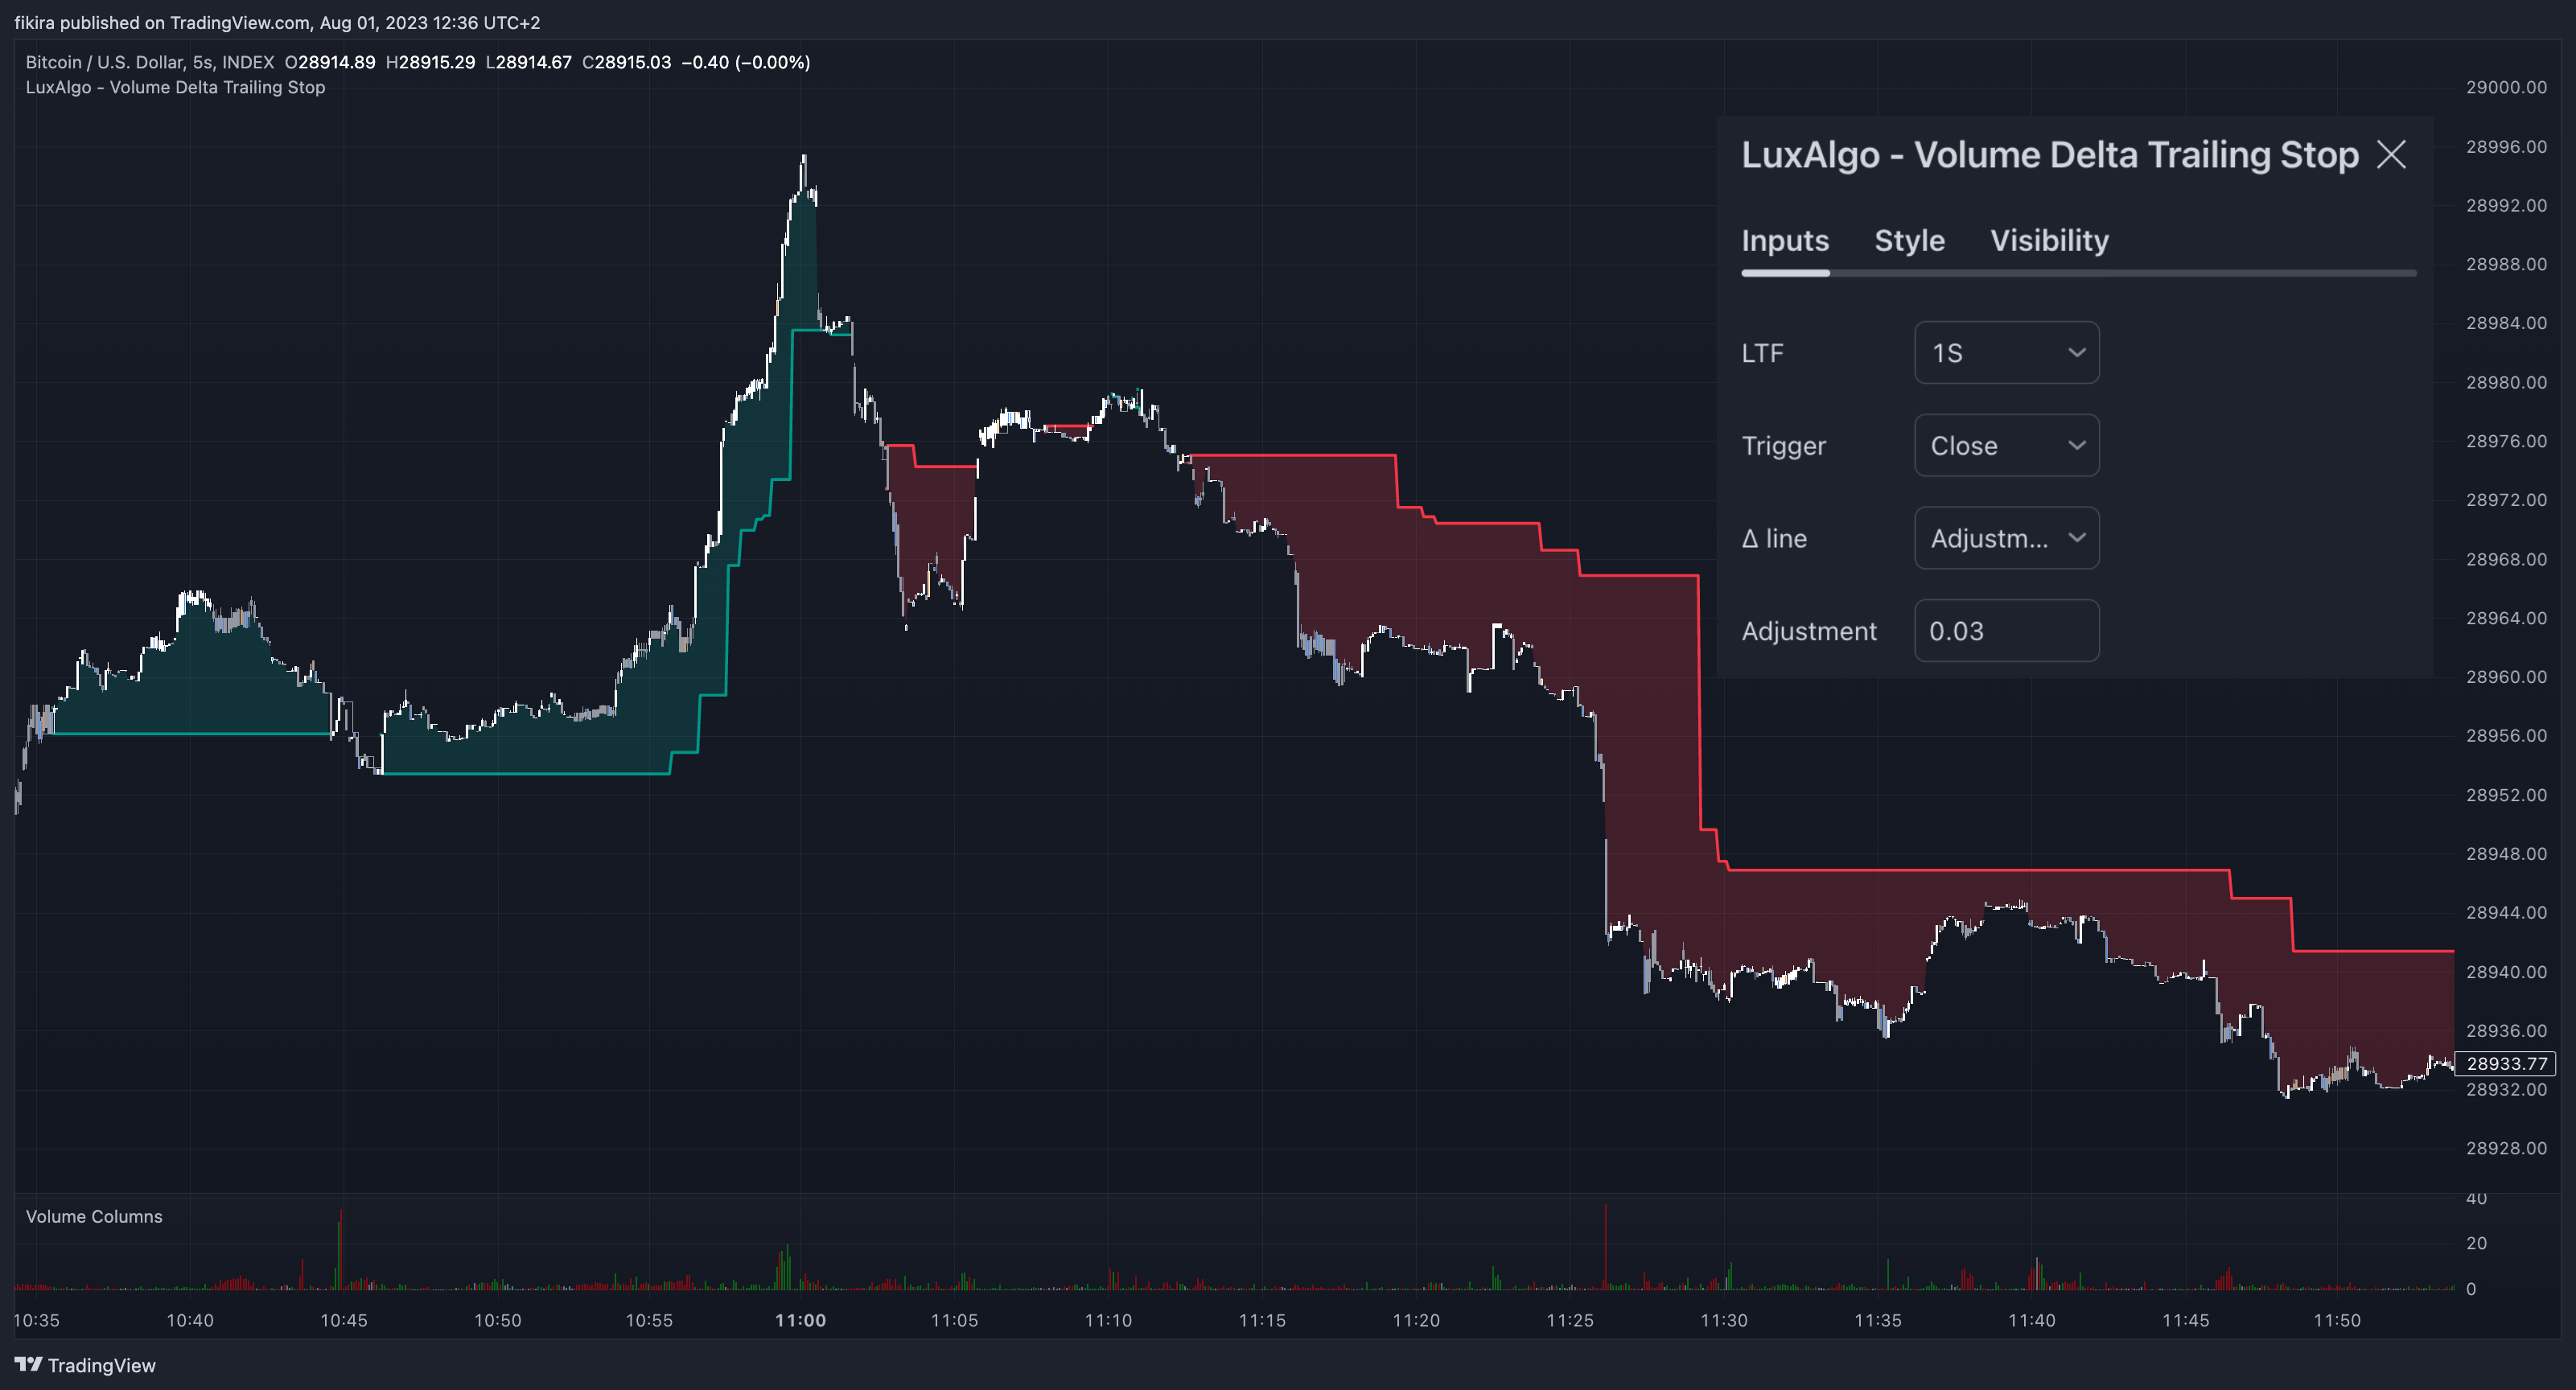Switch to the Inputs tab
This screenshot has height=1390, width=2576.
pyautogui.click(x=1785, y=241)
